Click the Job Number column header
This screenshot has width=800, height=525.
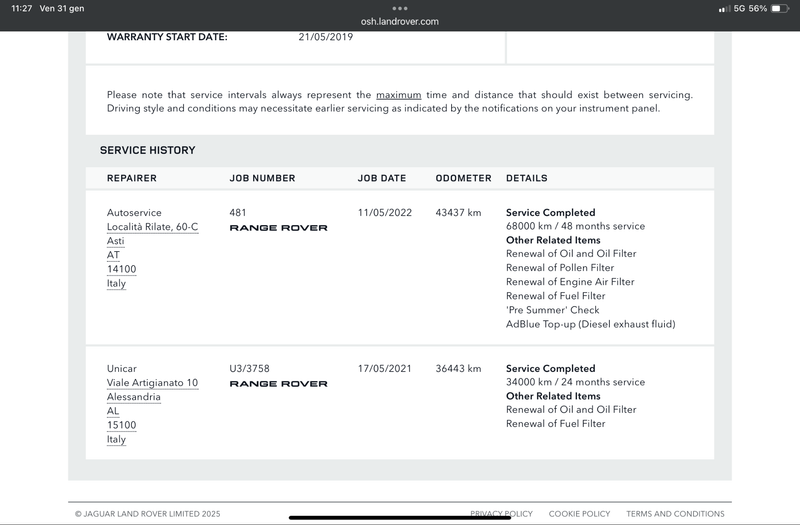[262, 178]
